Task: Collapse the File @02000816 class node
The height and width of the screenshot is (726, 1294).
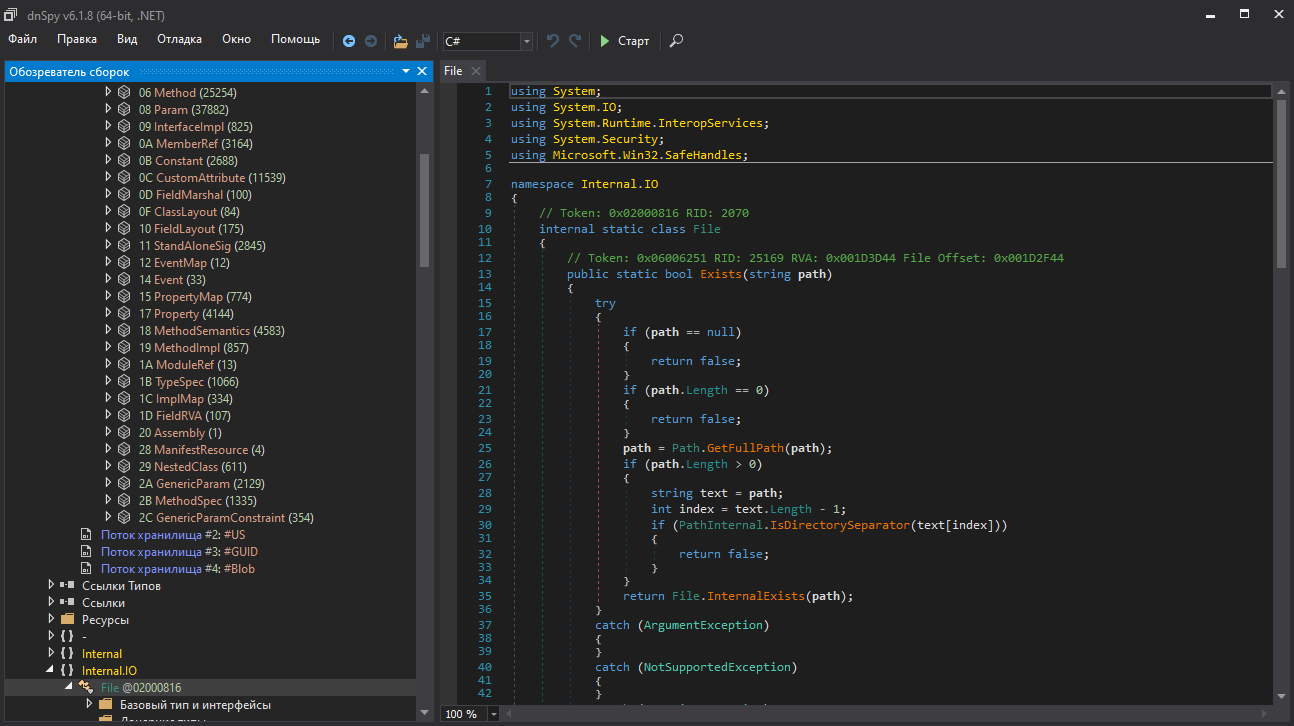Action: pyautogui.click(x=68, y=688)
